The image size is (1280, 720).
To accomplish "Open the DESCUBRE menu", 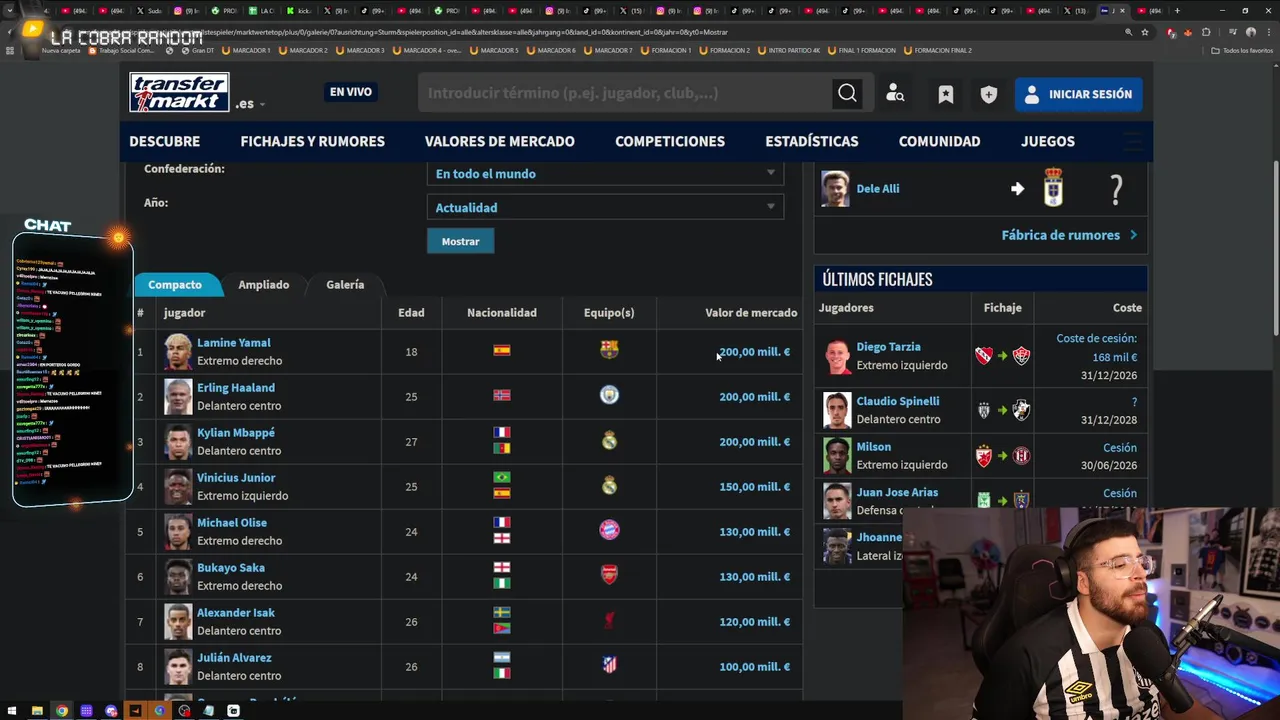I will pos(165,142).
